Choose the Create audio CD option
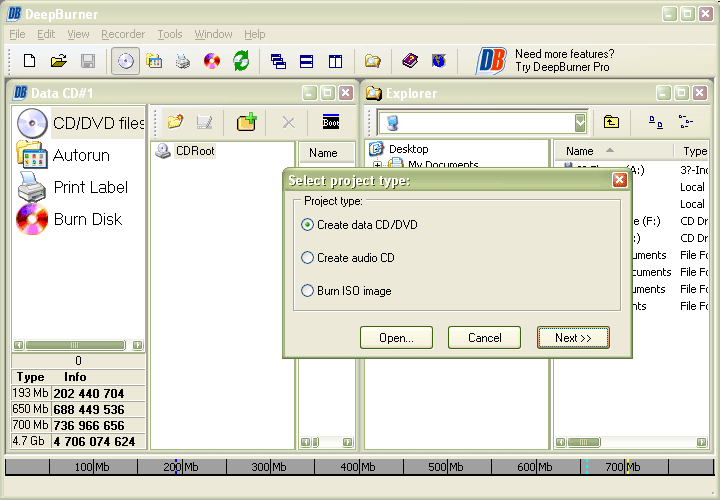This screenshot has height=500, width=720. [x=308, y=258]
